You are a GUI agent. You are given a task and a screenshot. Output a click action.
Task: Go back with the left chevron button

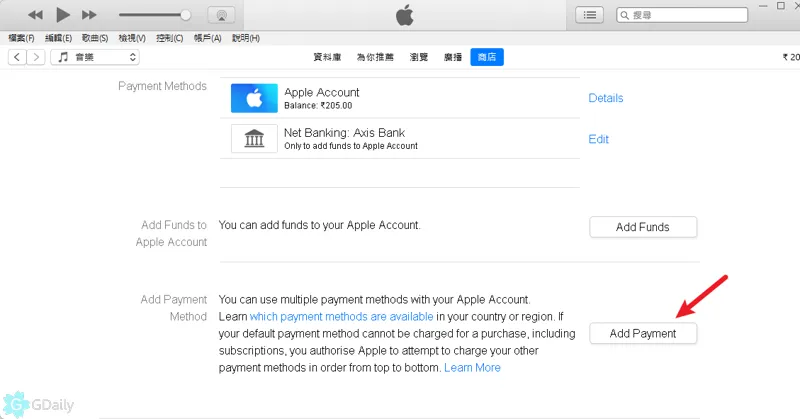point(17,57)
